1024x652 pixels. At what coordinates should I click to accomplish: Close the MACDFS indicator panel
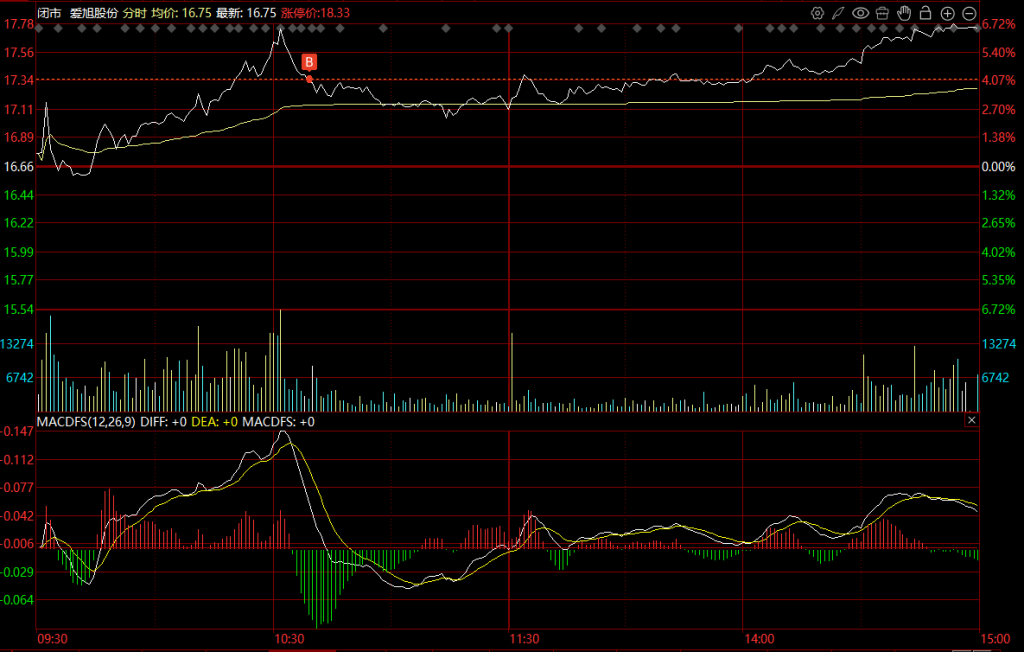click(x=970, y=422)
